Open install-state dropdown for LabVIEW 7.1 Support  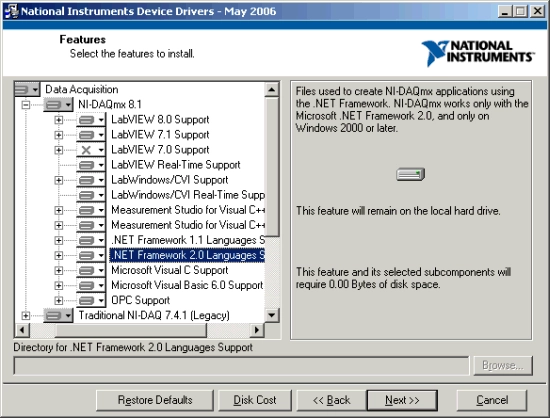(x=91, y=135)
